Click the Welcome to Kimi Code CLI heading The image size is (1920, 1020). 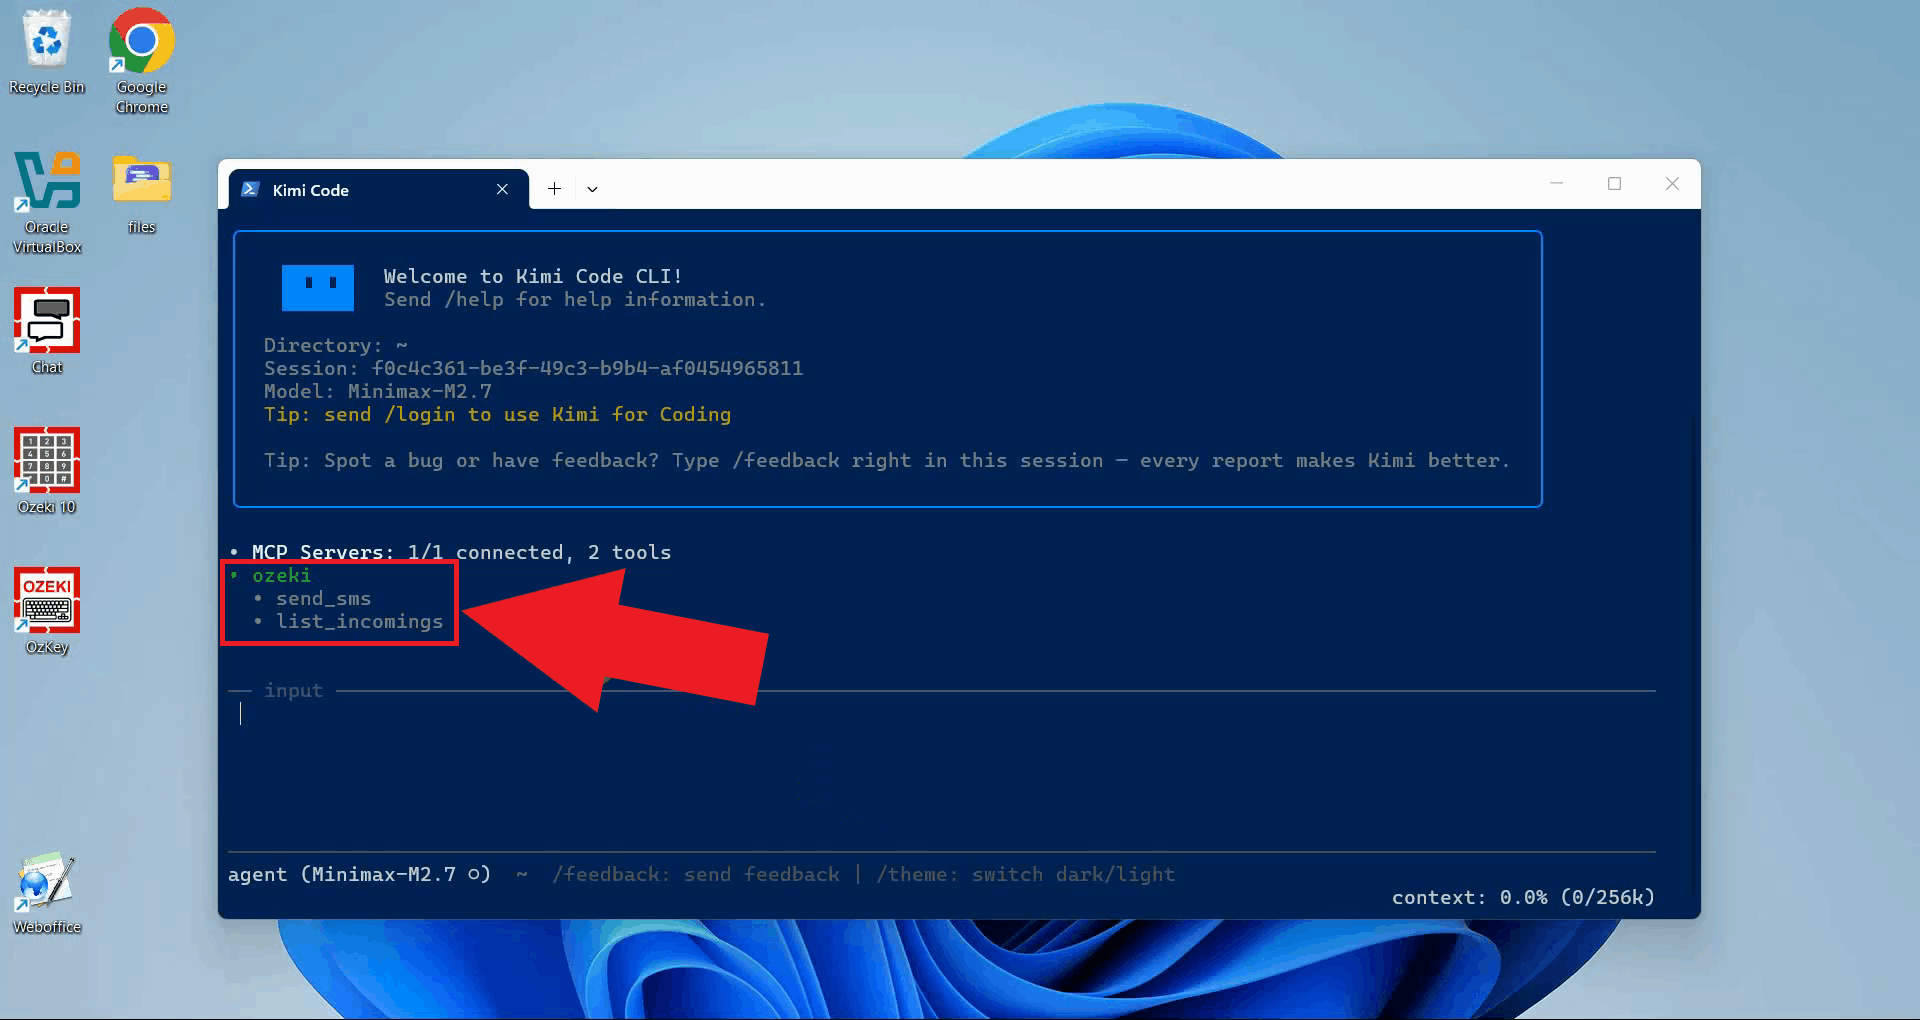pos(533,276)
